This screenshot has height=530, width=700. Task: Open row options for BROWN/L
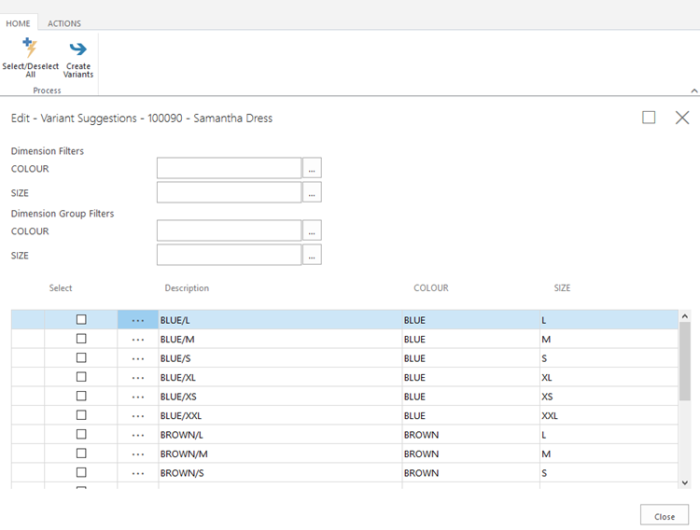[138, 435]
